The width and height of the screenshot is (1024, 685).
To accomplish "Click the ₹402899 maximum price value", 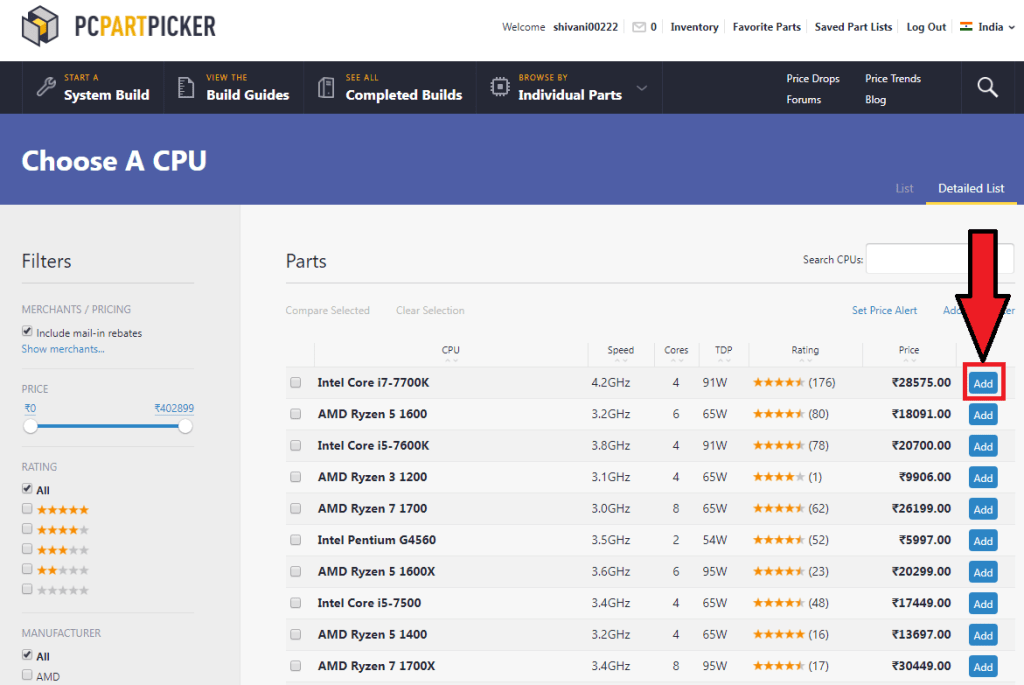I will coord(174,408).
